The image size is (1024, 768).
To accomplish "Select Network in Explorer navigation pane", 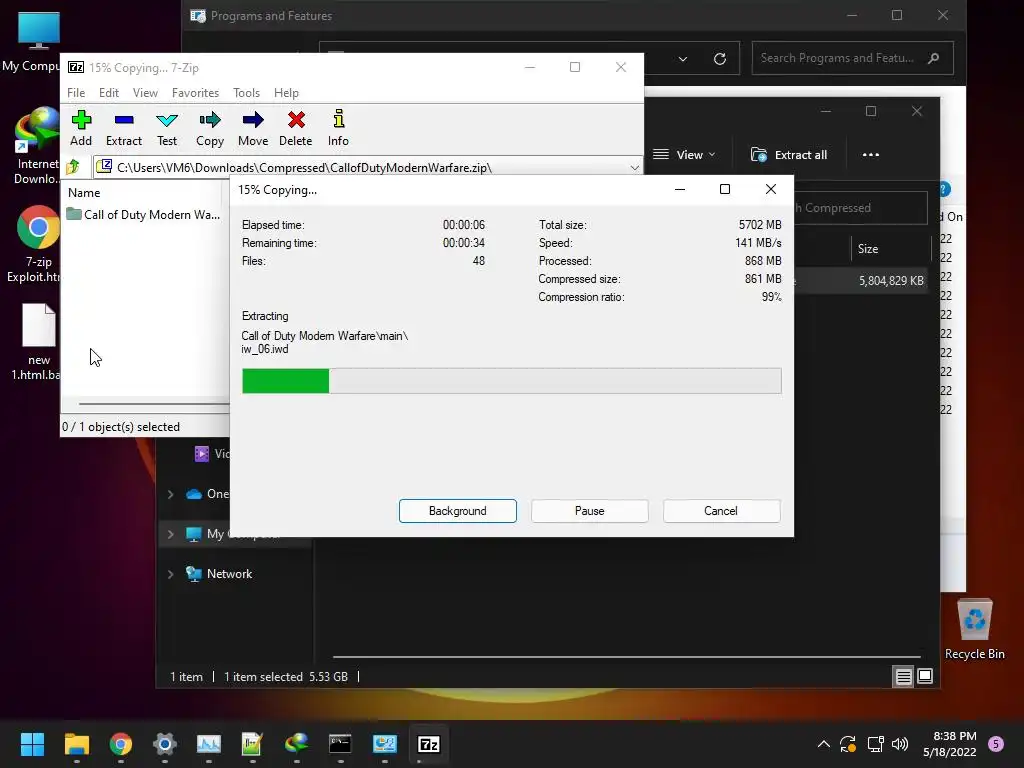I will 229,574.
